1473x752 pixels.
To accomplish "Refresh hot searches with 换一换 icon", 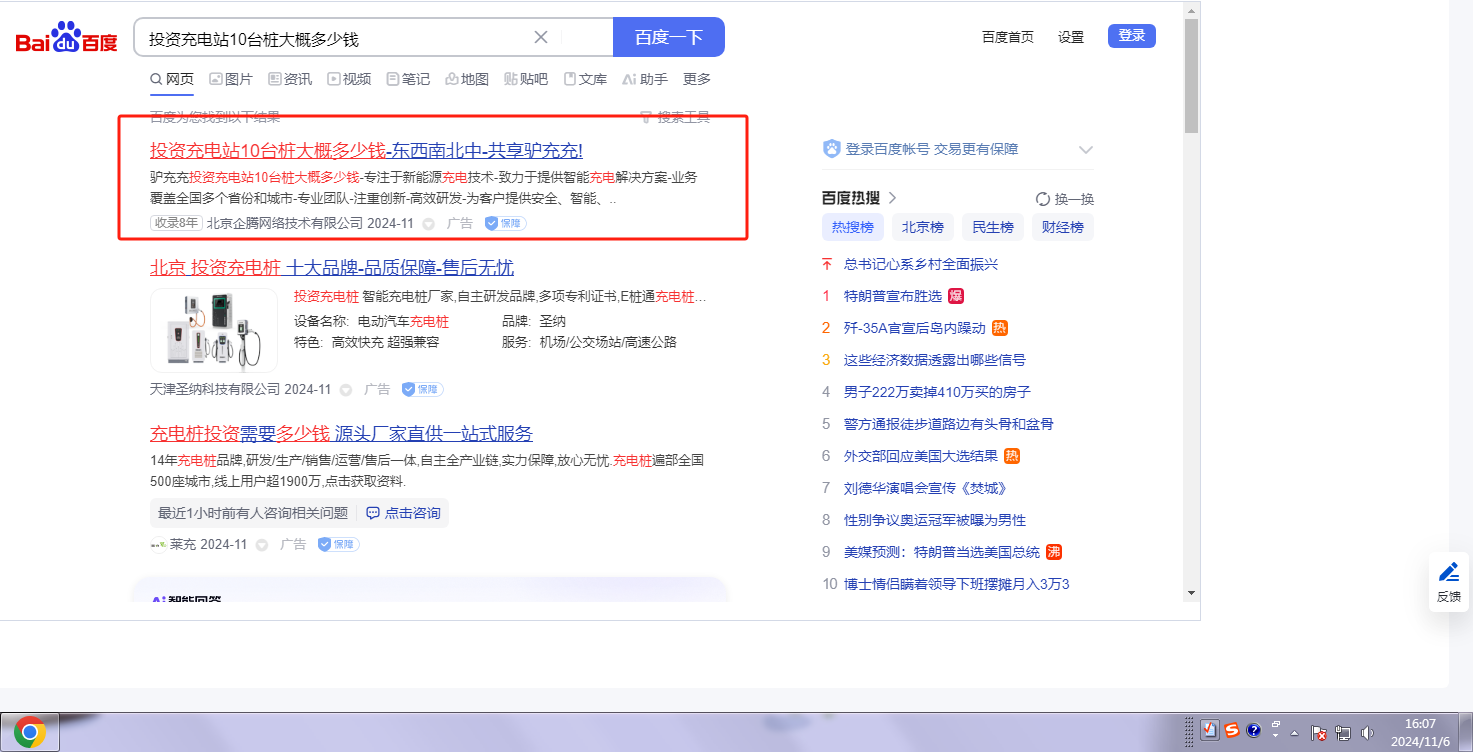I will coord(1043,199).
